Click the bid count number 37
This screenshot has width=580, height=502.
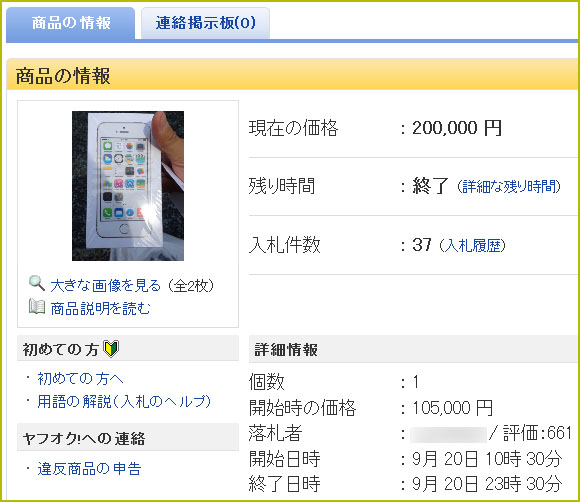(x=422, y=245)
